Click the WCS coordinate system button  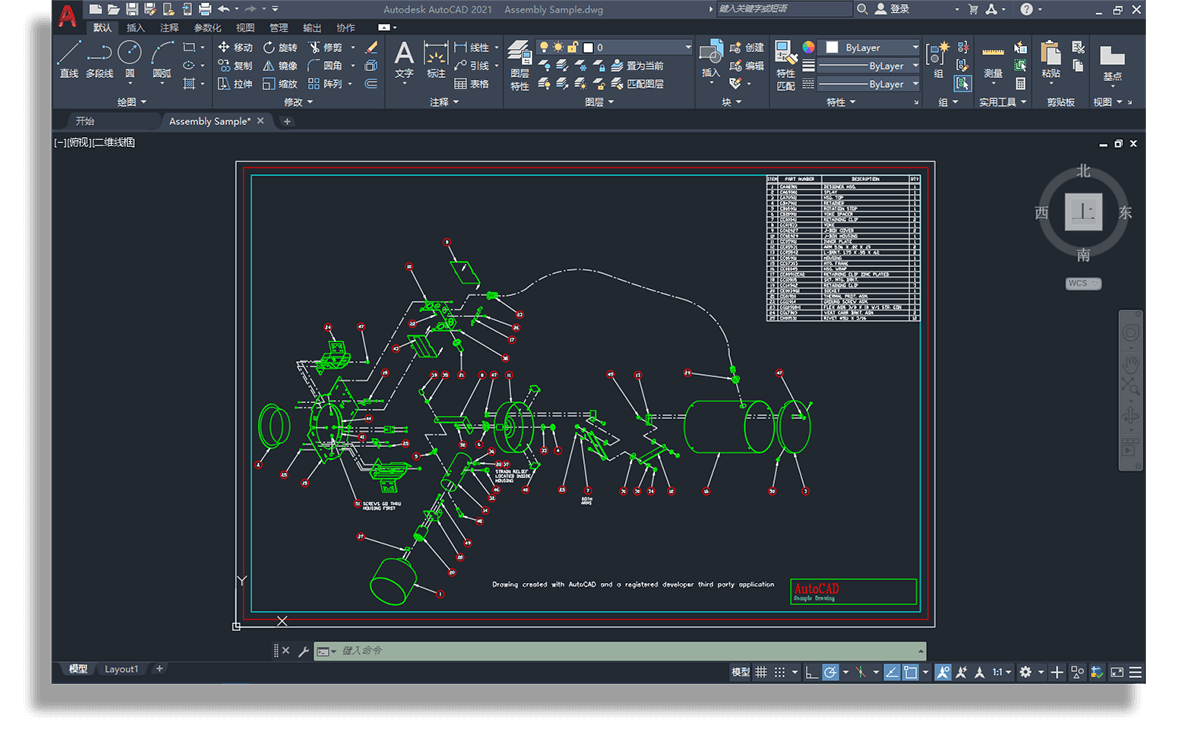coord(1083,283)
